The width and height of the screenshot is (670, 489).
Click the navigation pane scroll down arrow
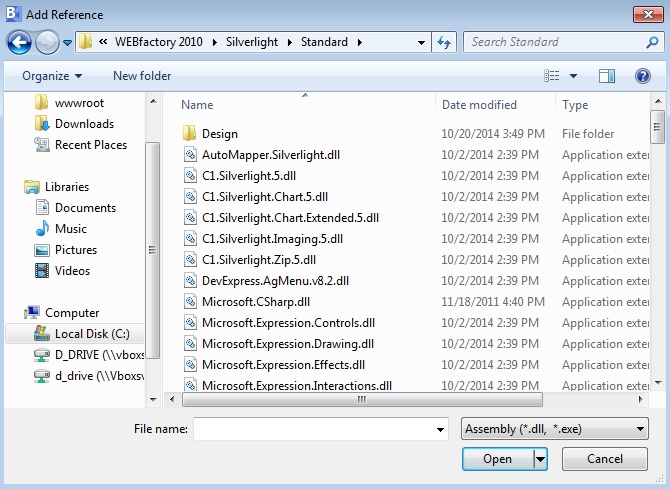[x=153, y=400]
